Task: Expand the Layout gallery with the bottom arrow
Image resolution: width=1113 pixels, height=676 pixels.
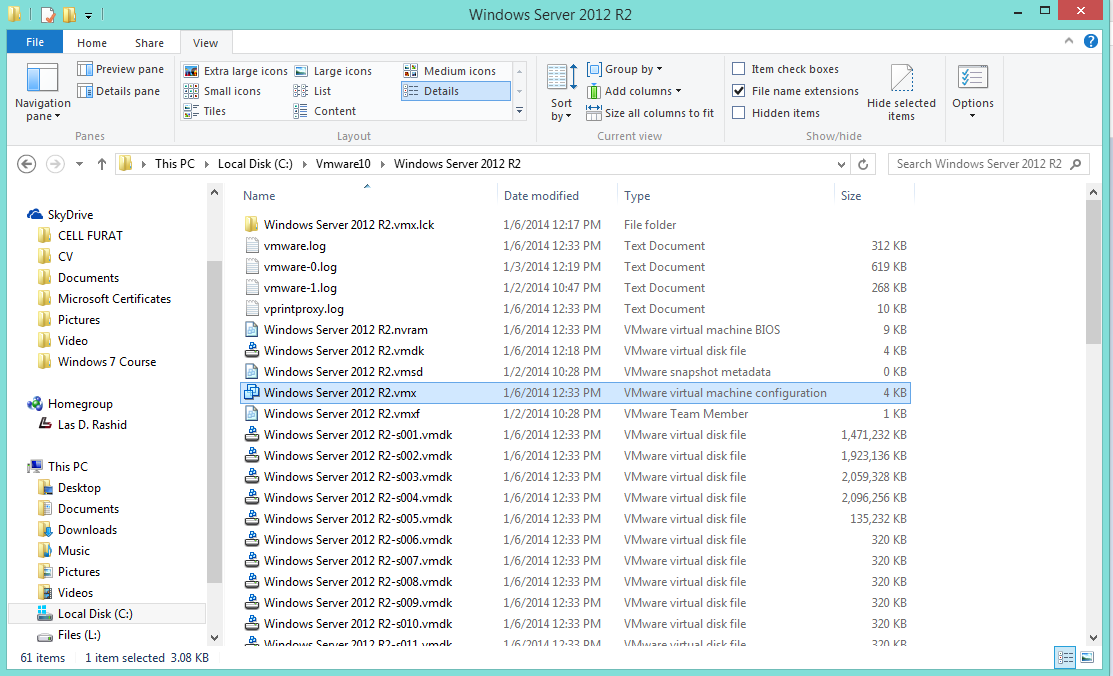Action: click(x=520, y=111)
